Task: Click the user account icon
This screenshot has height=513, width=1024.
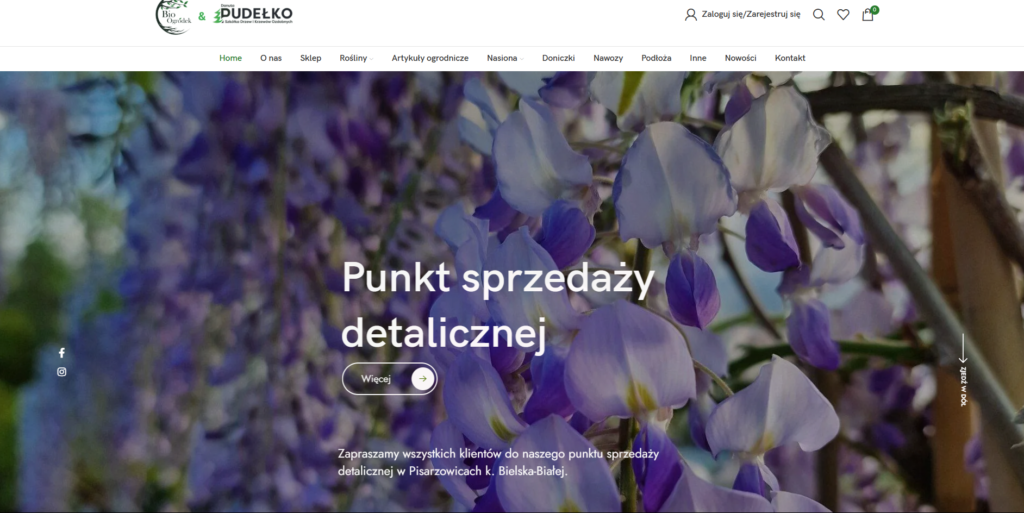Action: point(690,14)
